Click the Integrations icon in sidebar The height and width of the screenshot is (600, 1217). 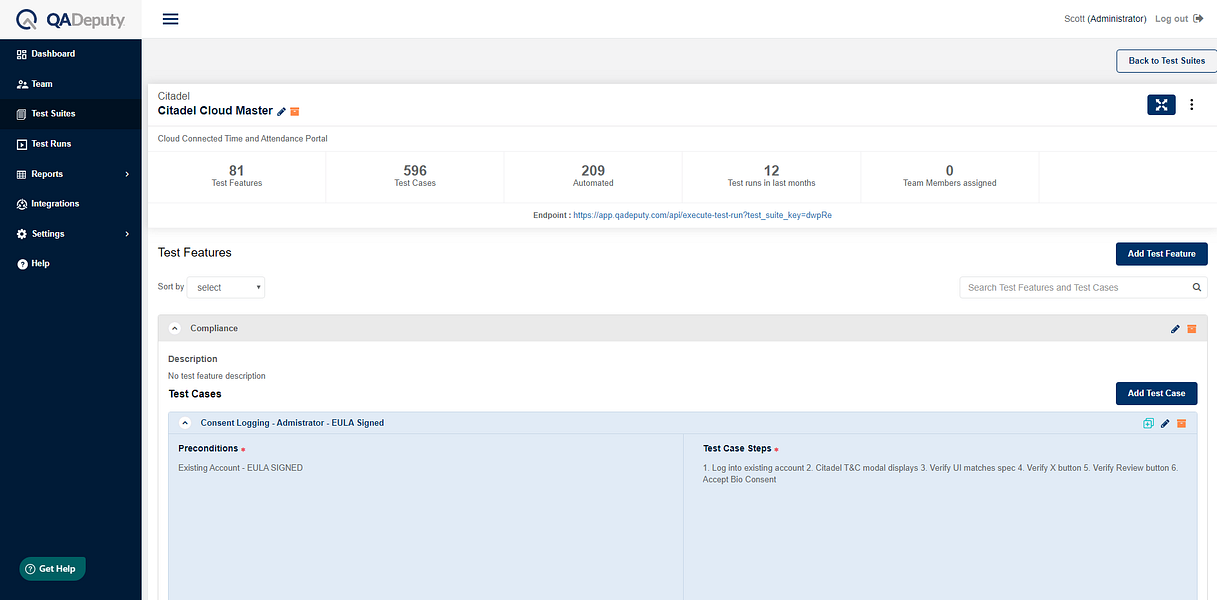tap(22, 204)
